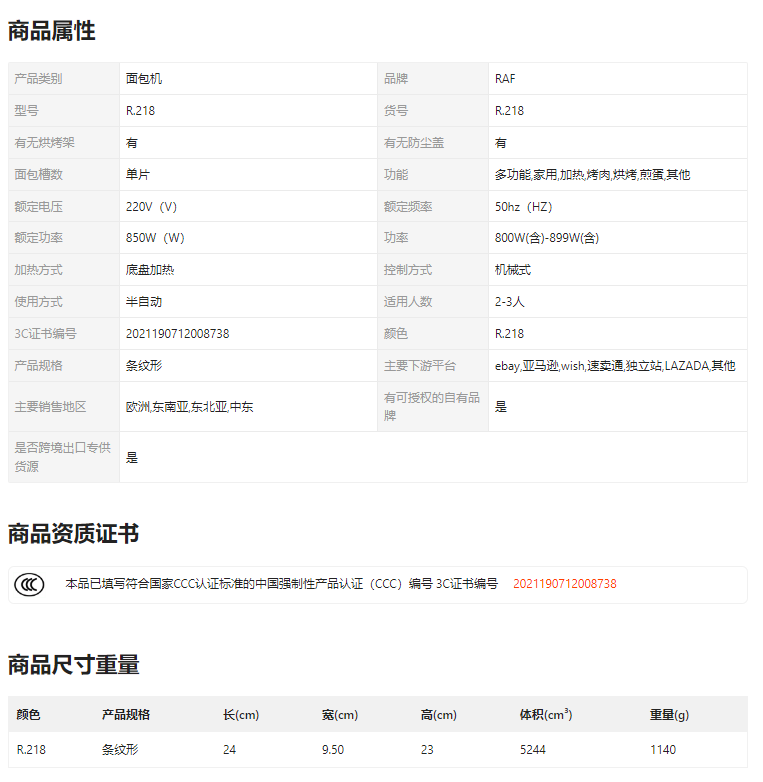This screenshot has width=763, height=782.
Task: Click the 产品规格 label in attributes table
Action: (38, 366)
